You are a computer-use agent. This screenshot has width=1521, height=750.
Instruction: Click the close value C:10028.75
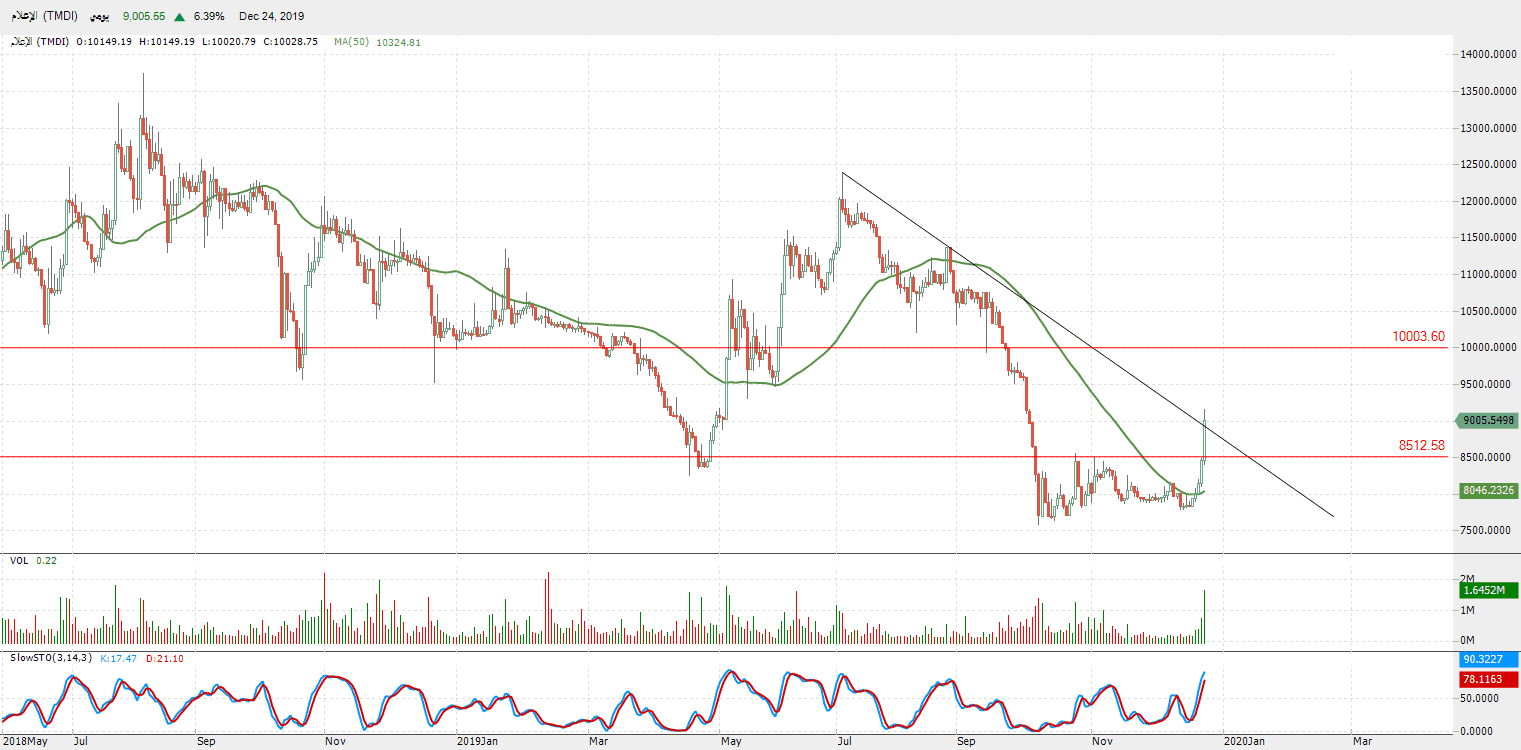click(290, 42)
